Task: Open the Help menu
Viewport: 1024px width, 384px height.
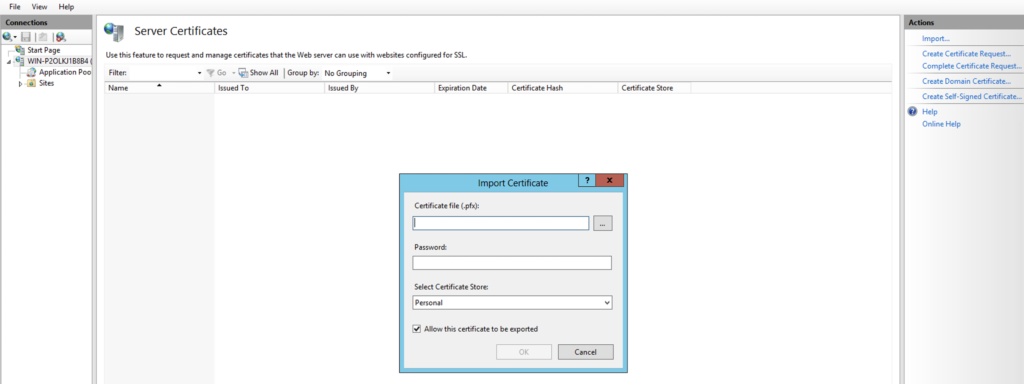Action: click(x=66, y=7)
